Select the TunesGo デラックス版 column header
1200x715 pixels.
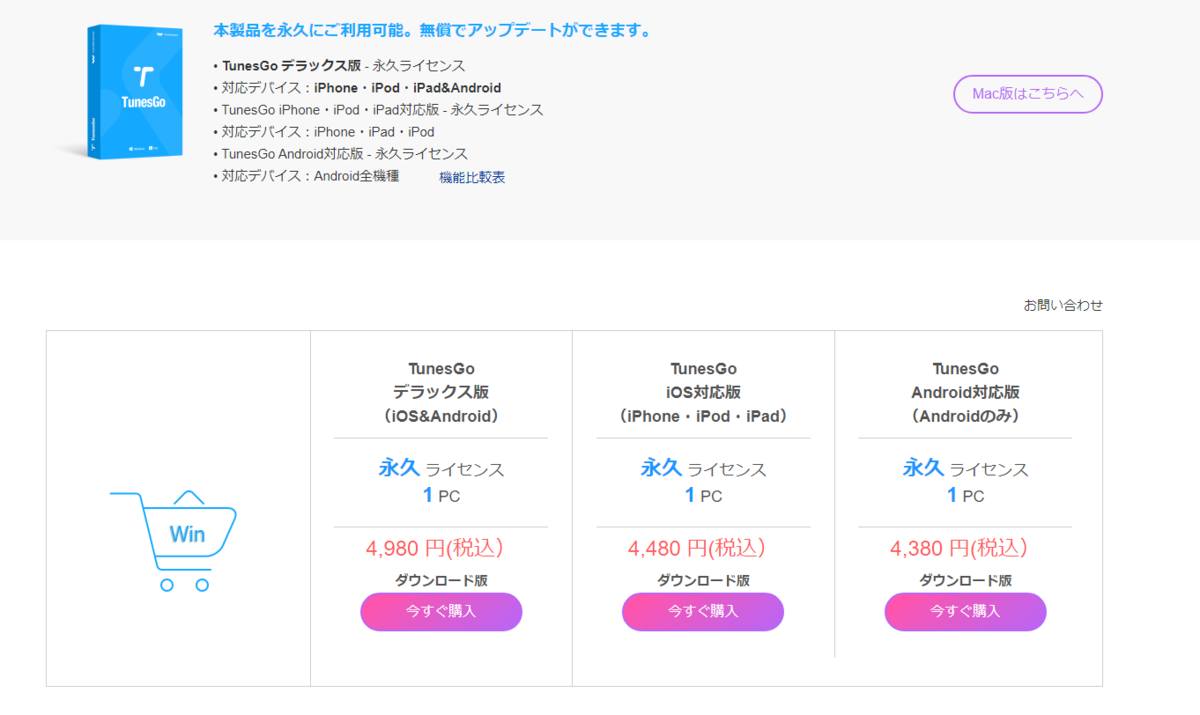coord(440,392)
